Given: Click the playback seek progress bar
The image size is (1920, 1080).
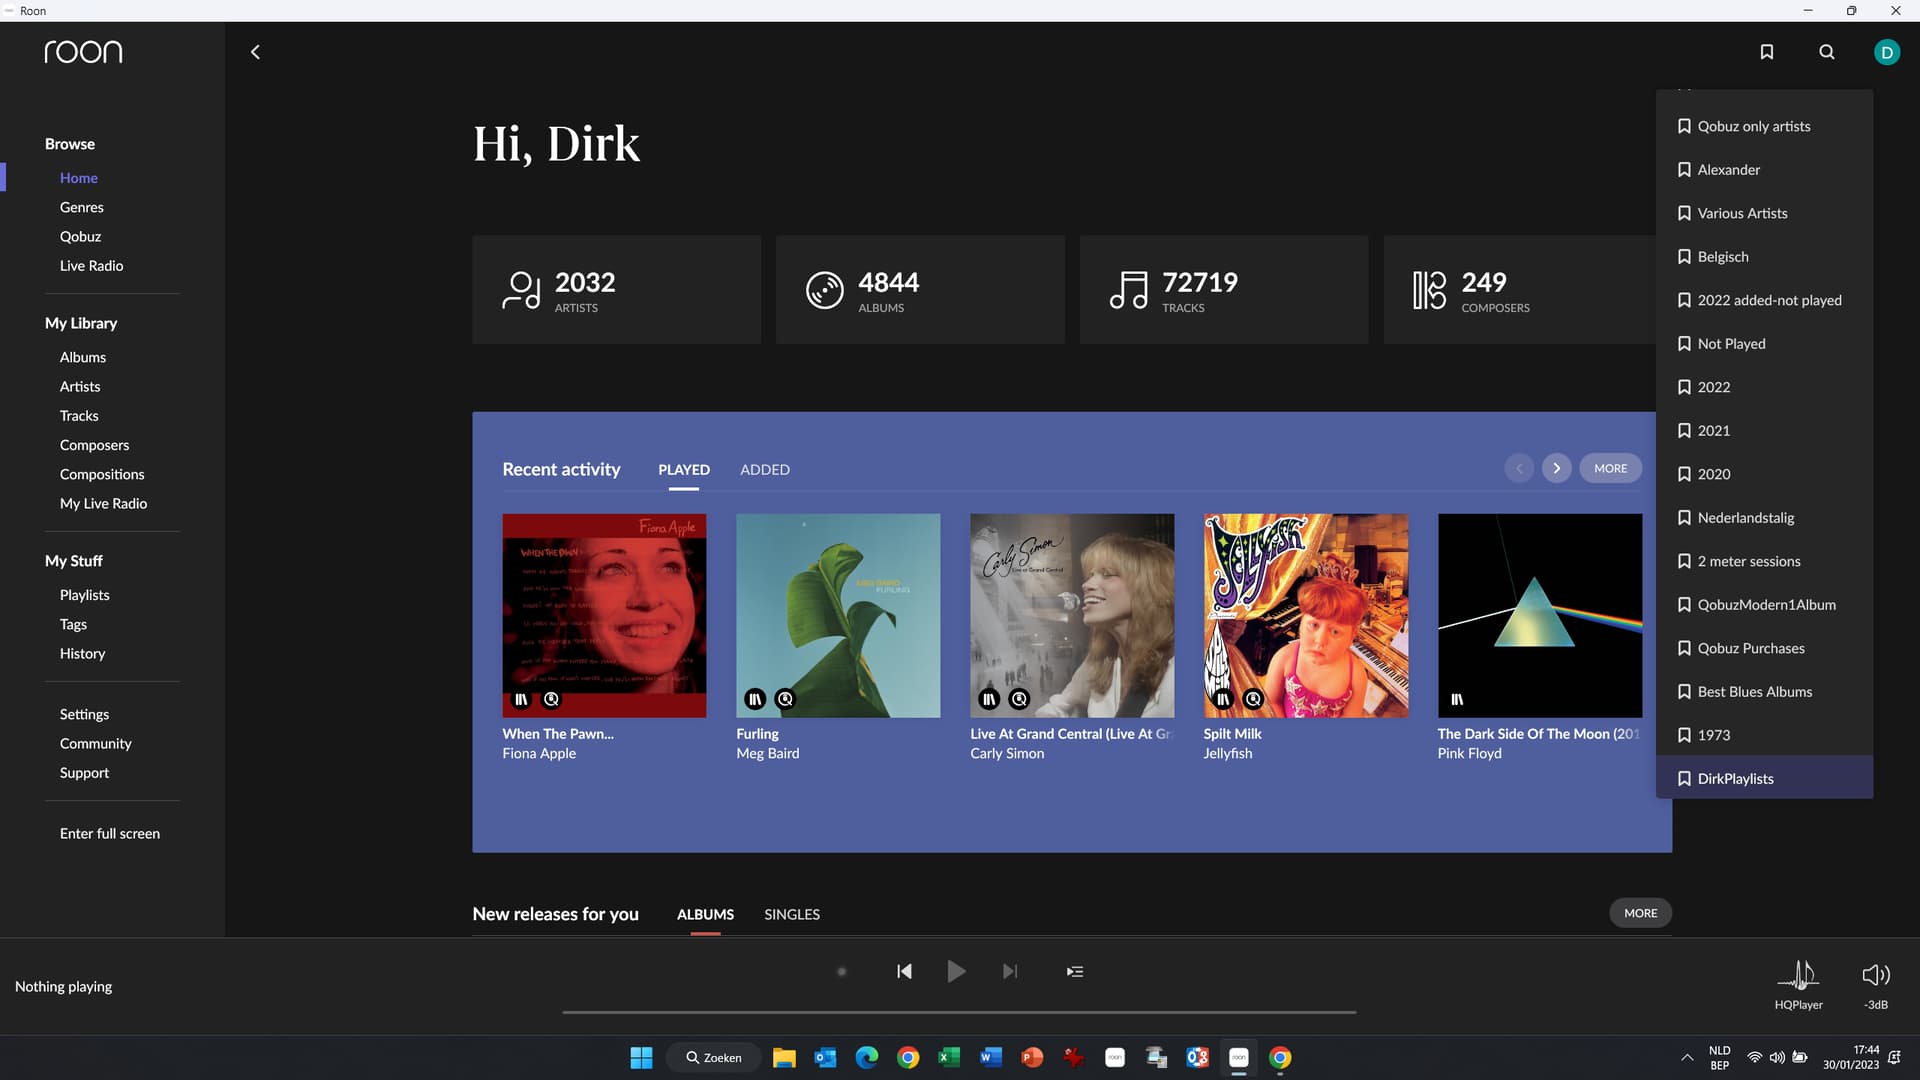Looking at the screenshot, I should [x=958, y=1012].
